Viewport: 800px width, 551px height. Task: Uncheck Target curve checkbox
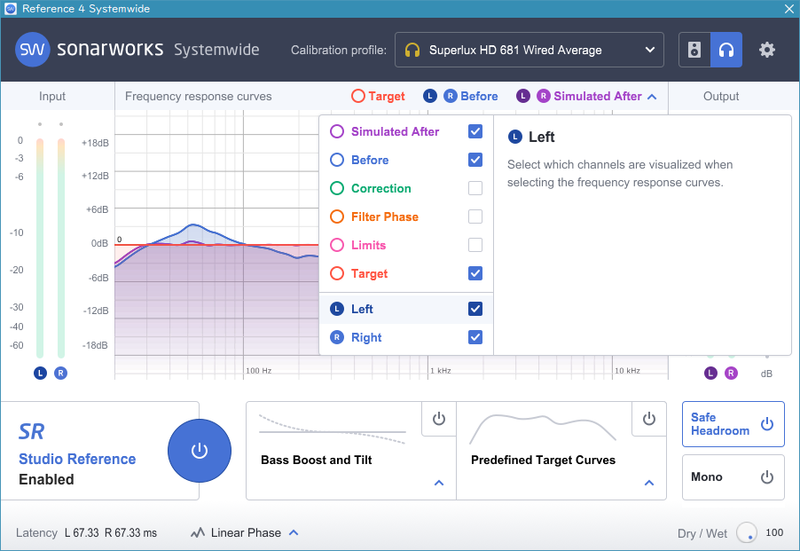(475, 273)
